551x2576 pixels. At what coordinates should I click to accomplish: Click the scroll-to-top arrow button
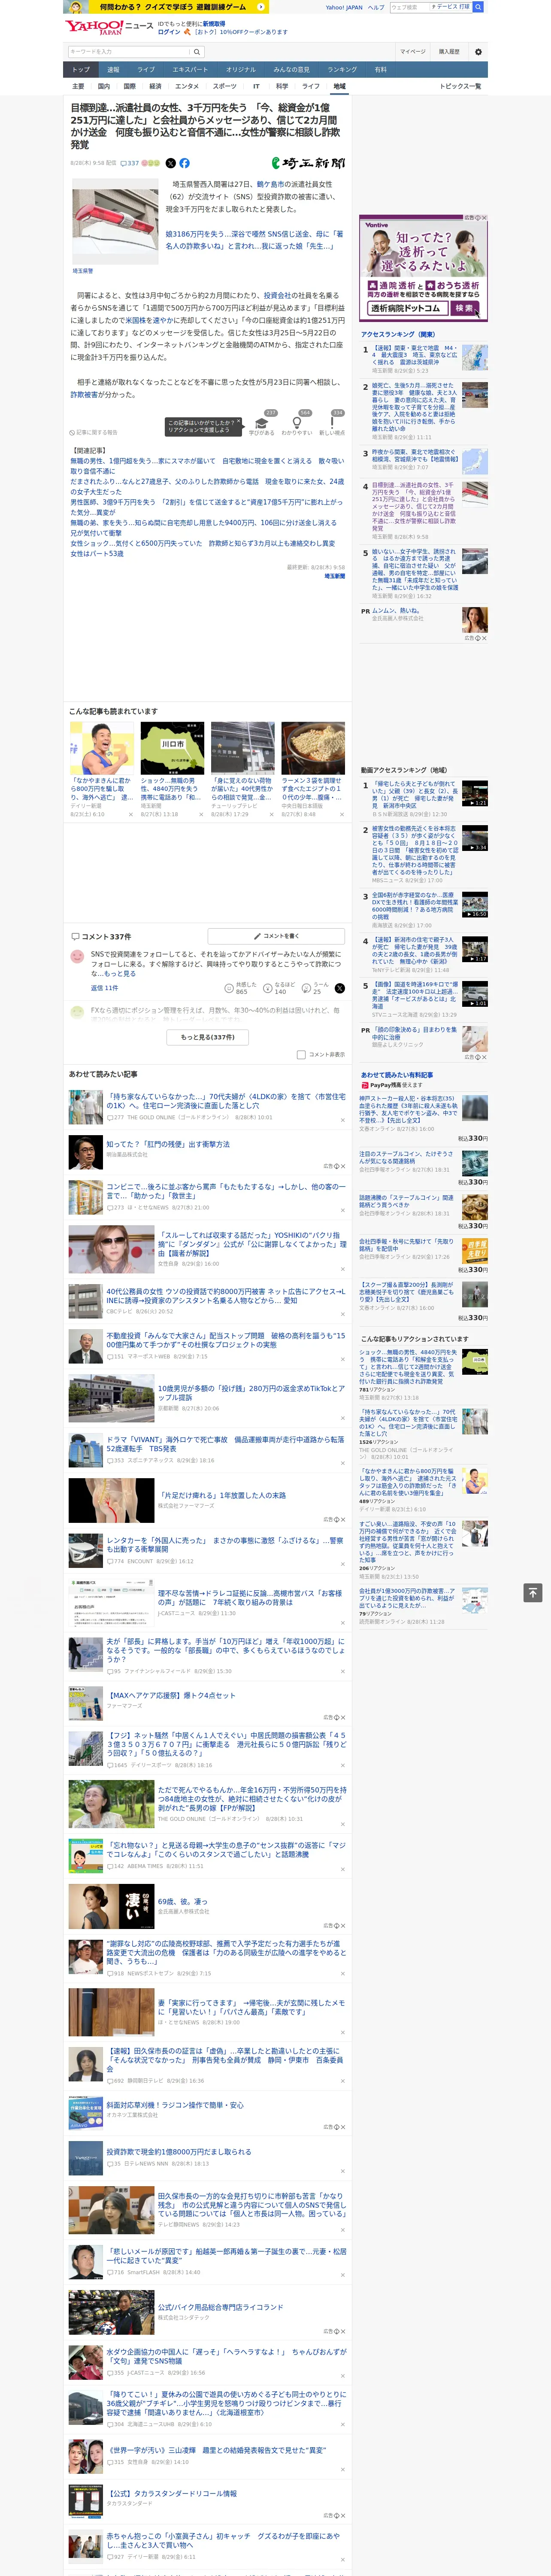(x=533, y=1593)
